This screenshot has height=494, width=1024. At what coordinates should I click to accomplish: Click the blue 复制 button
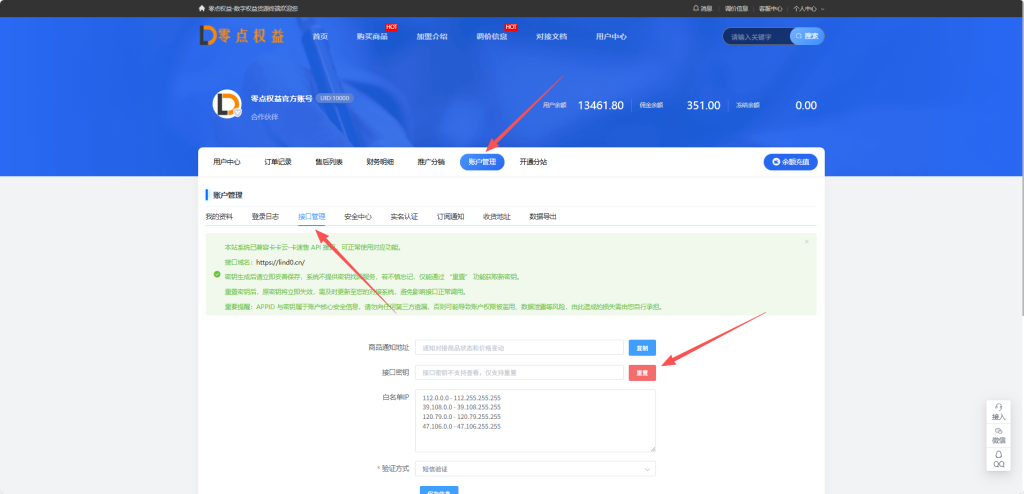click(x=642, y=348)
